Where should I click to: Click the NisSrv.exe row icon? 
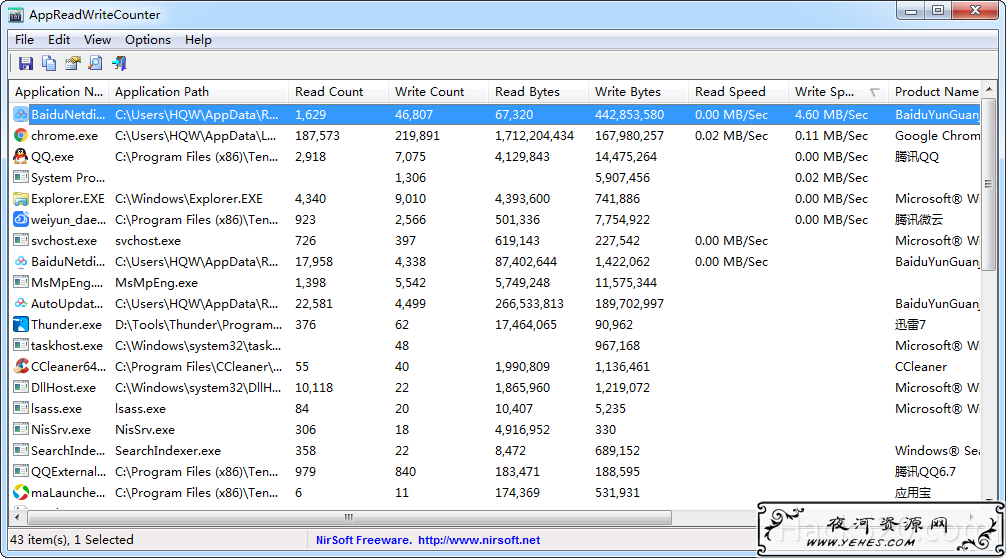[x=21, y=430]
